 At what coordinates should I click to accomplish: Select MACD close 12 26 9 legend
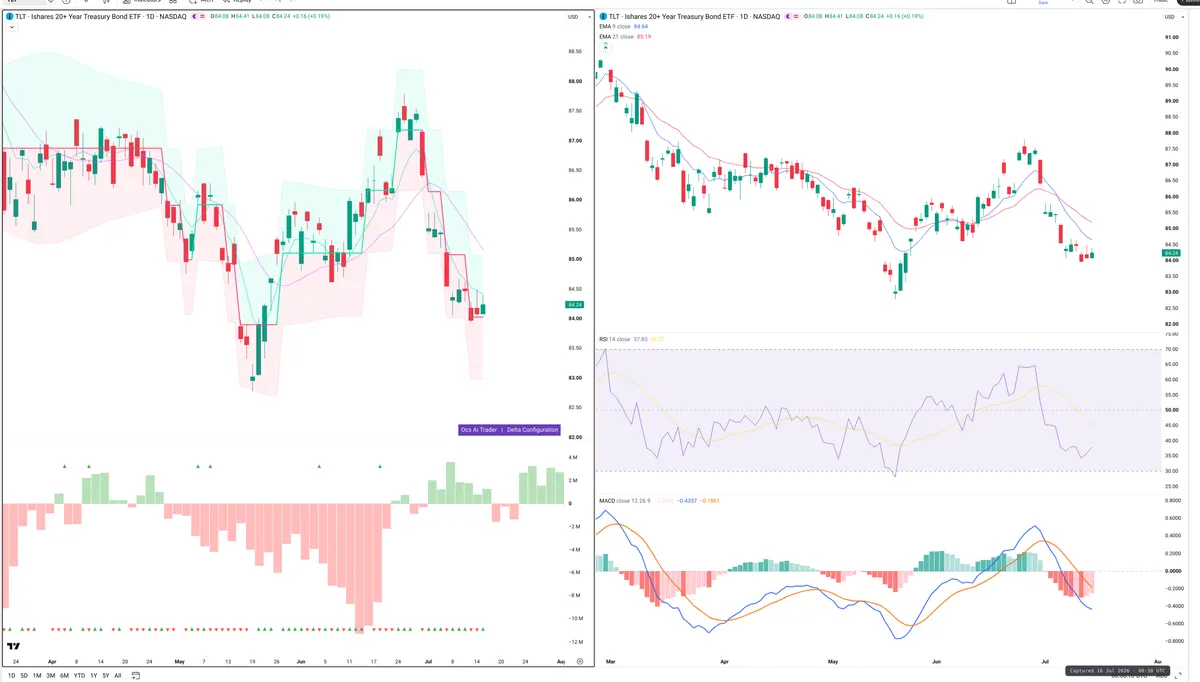(x=624, y=500)
